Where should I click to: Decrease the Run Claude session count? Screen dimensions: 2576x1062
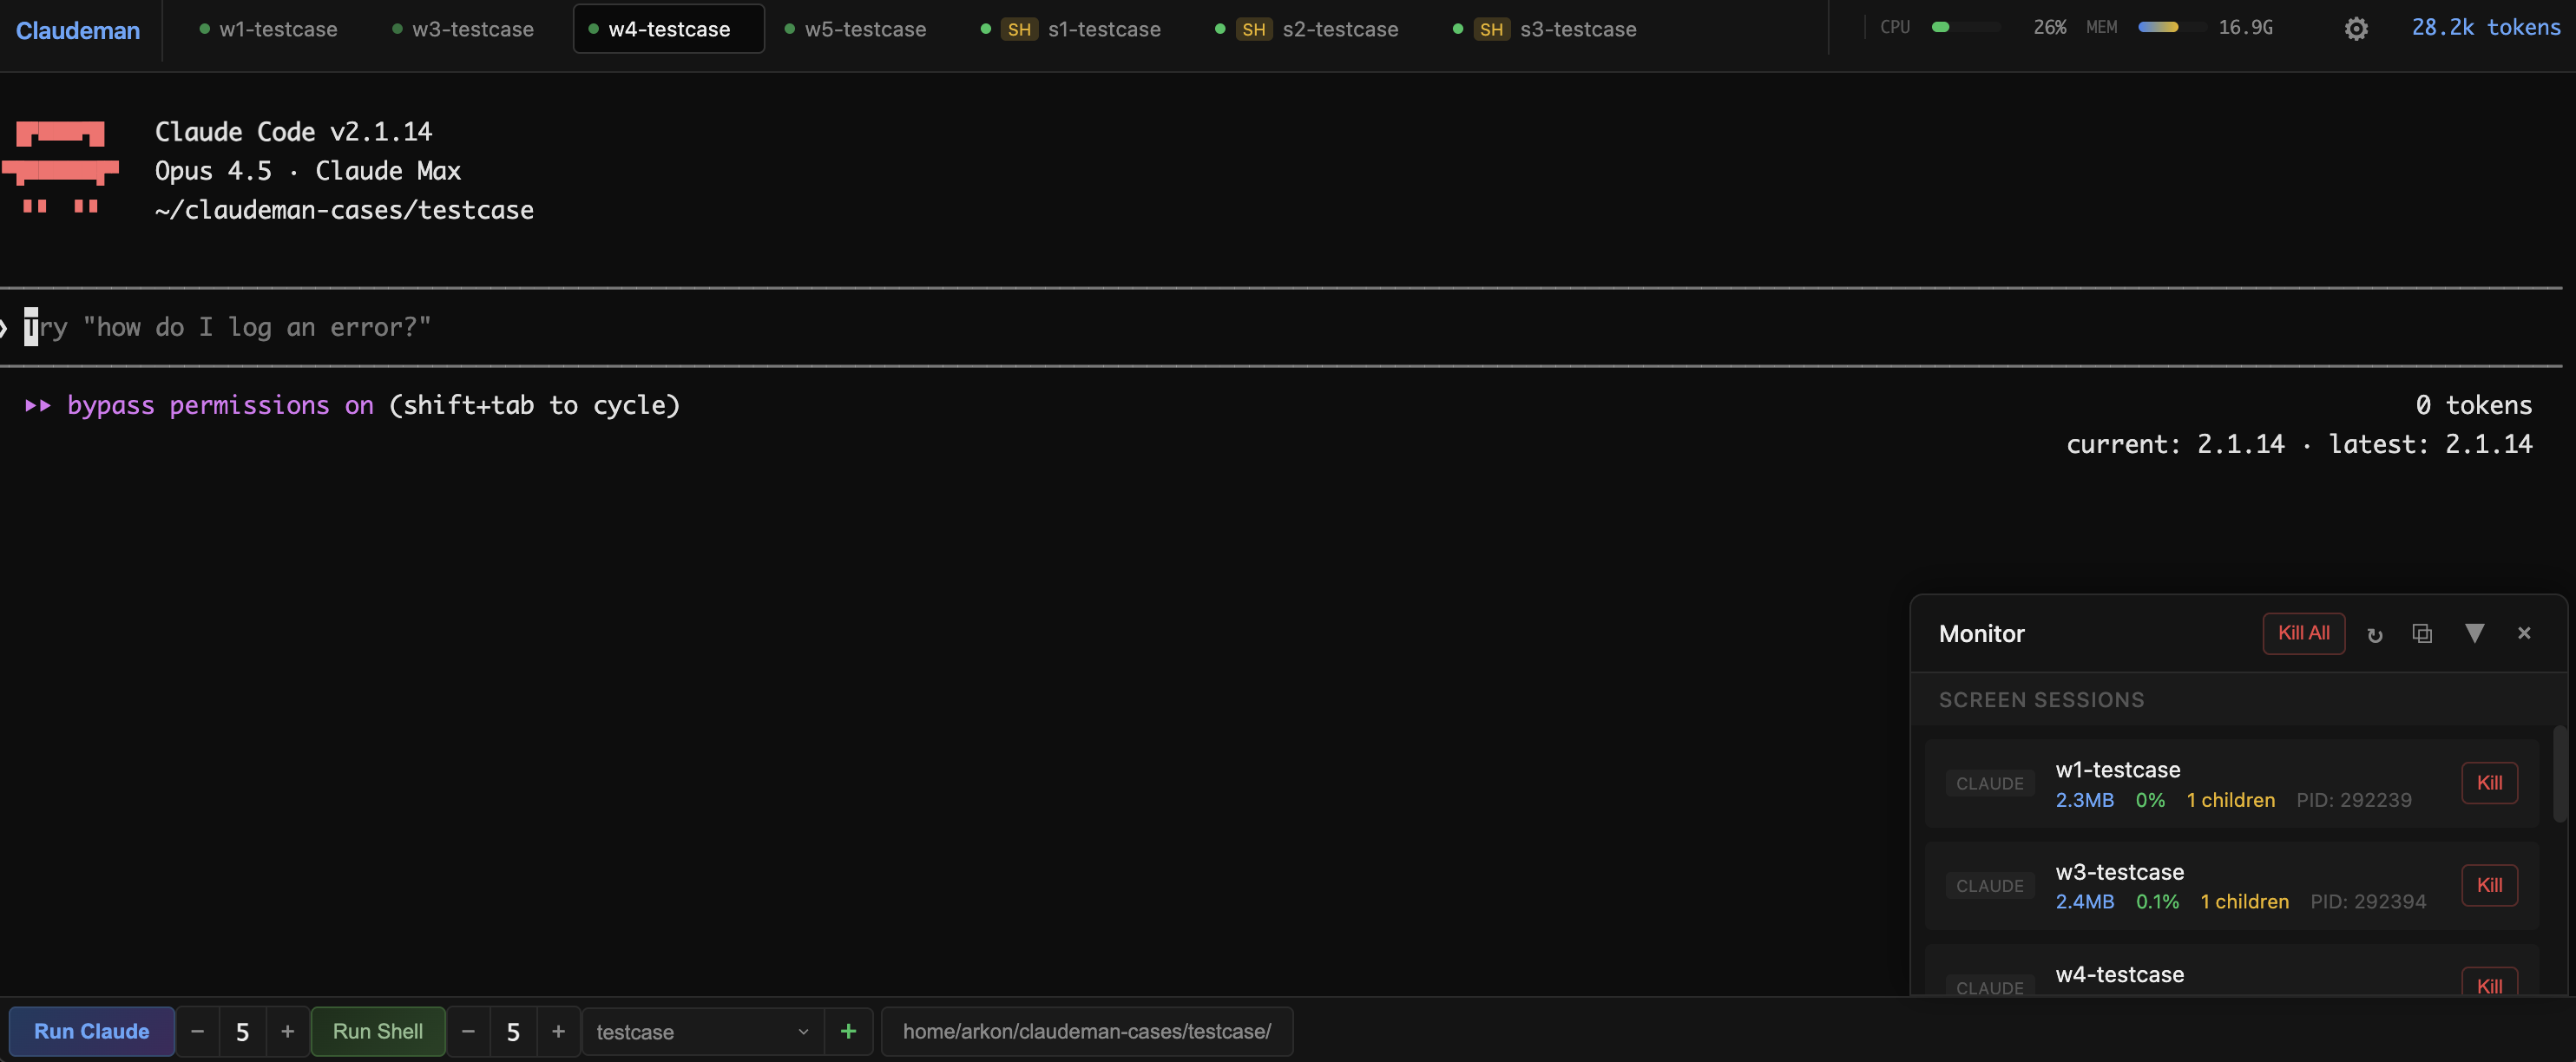pyautogui.click(x=197, y=1031)
